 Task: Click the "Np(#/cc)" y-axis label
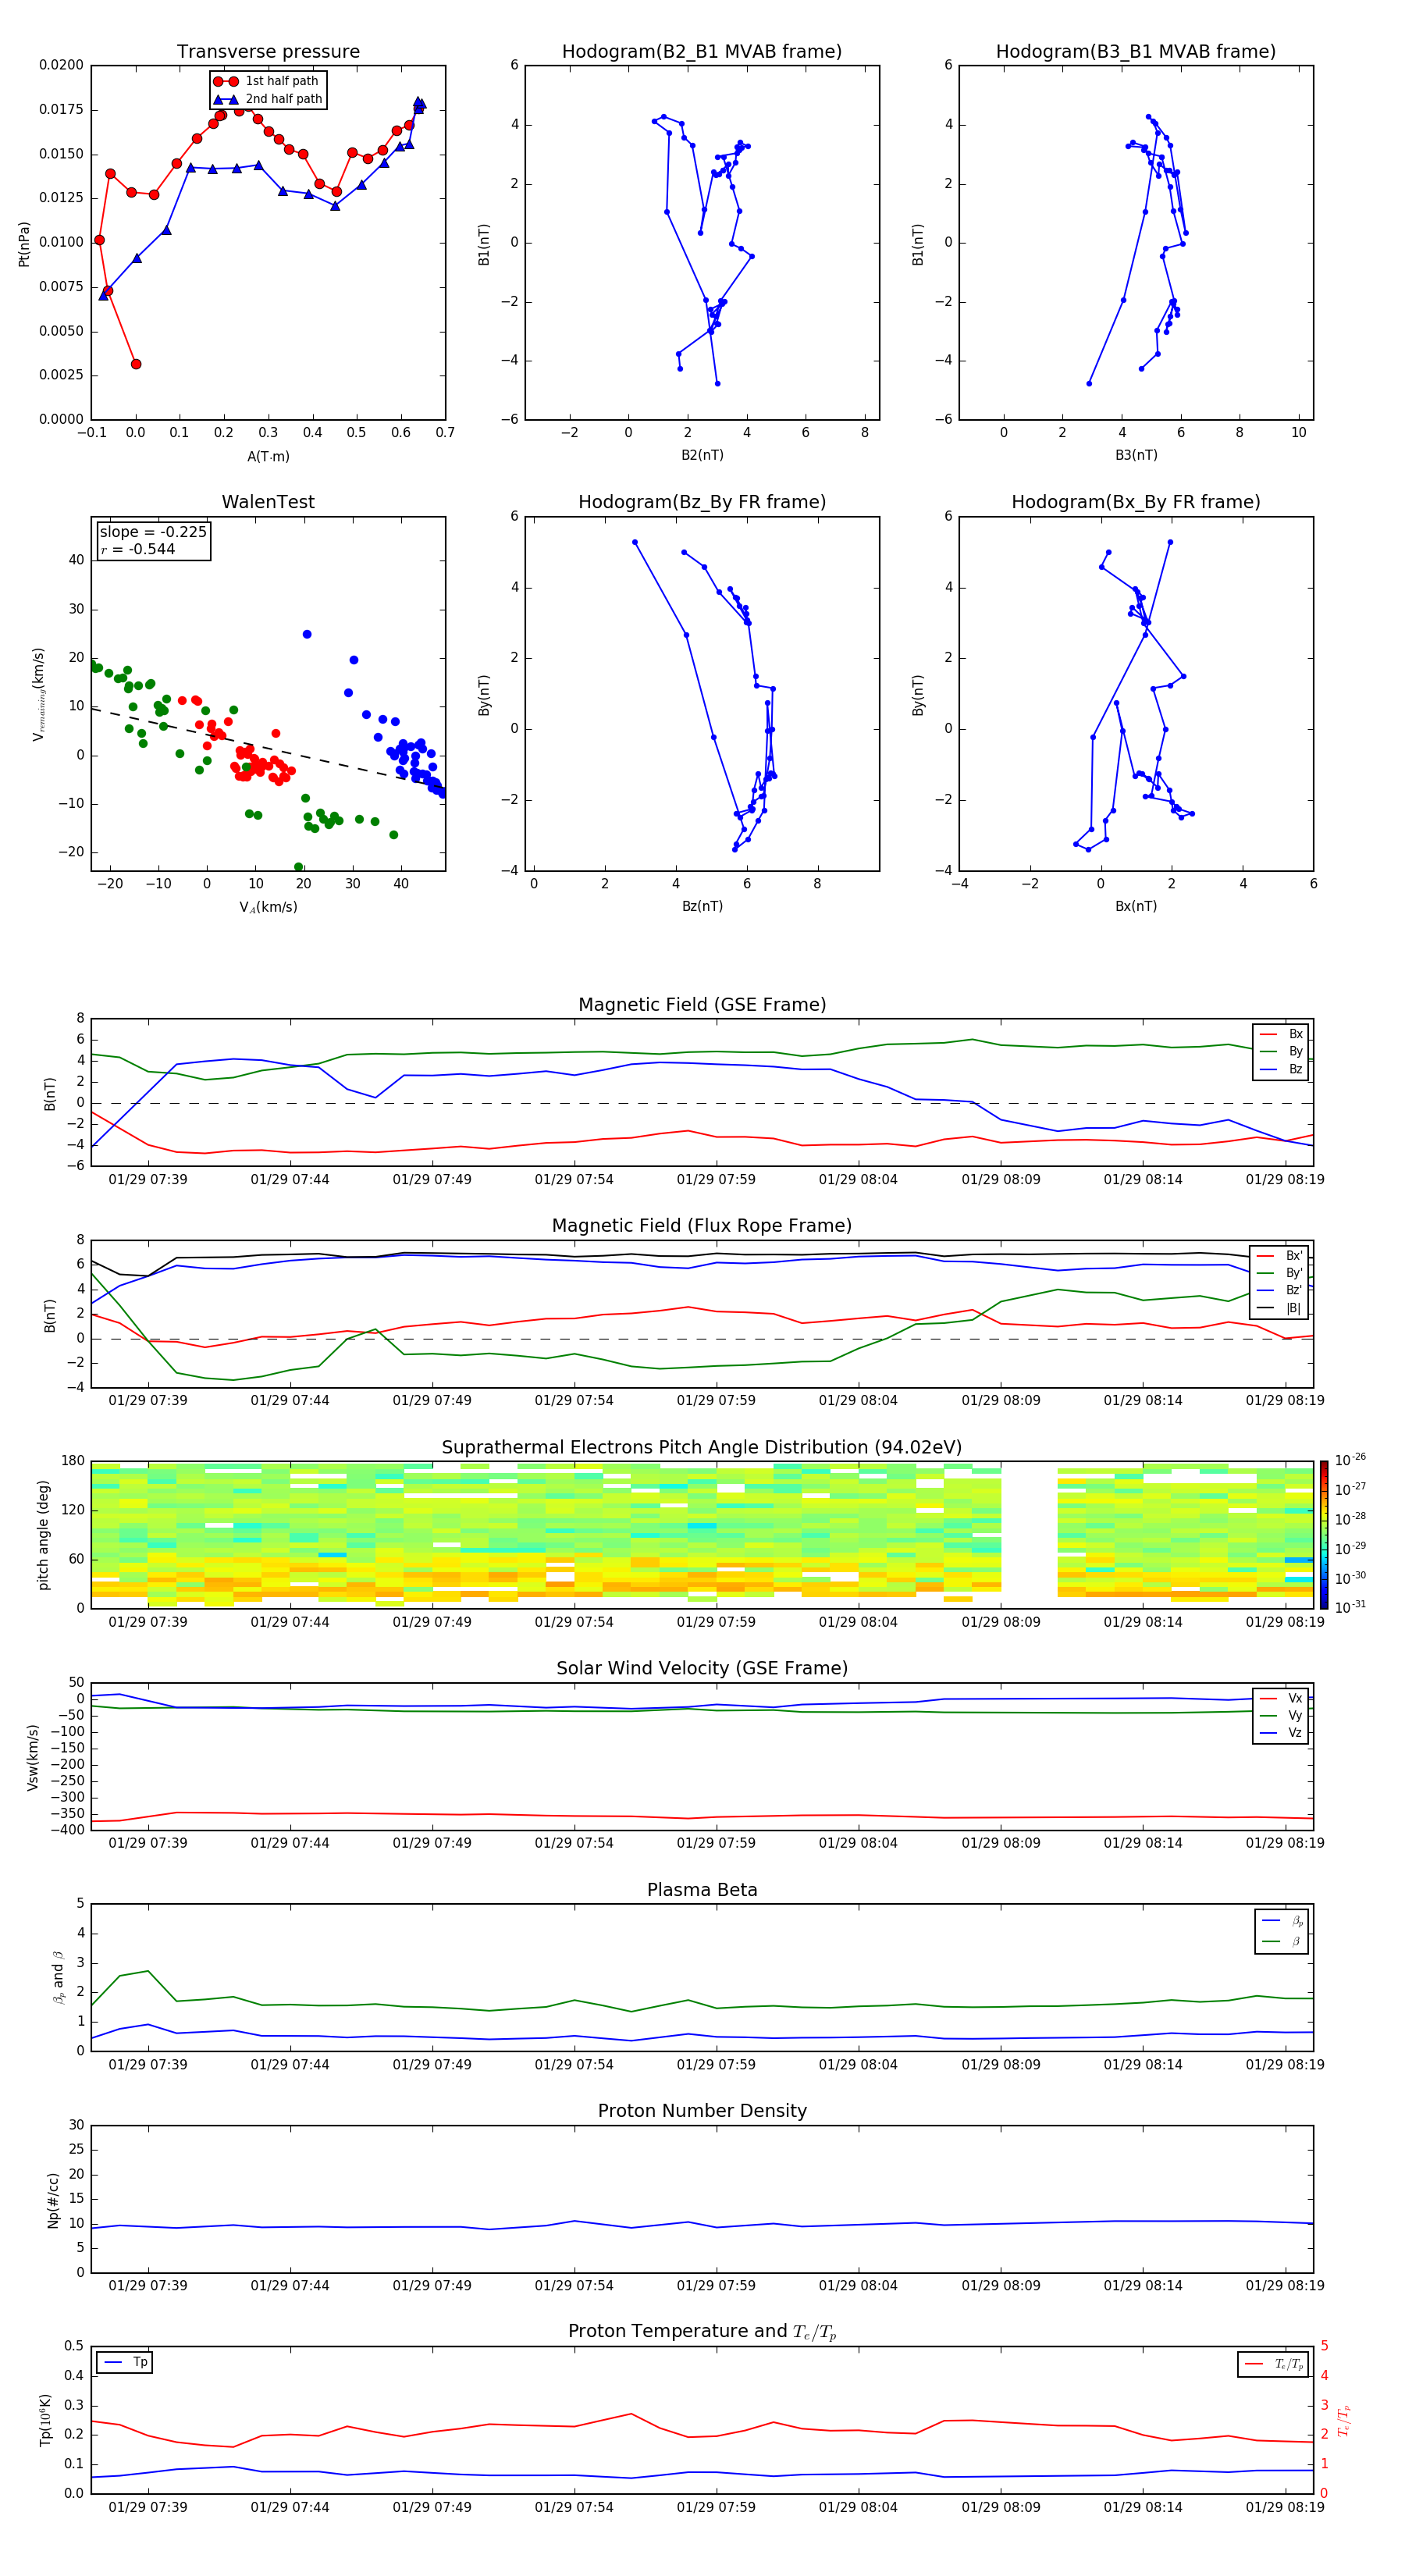tap(53, 2199)
